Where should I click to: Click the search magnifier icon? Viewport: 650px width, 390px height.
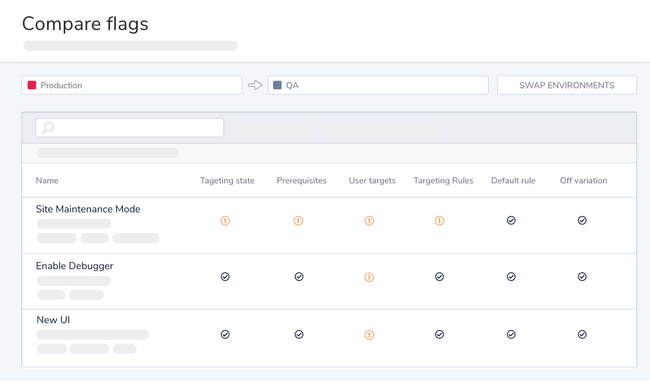[48, 128]
